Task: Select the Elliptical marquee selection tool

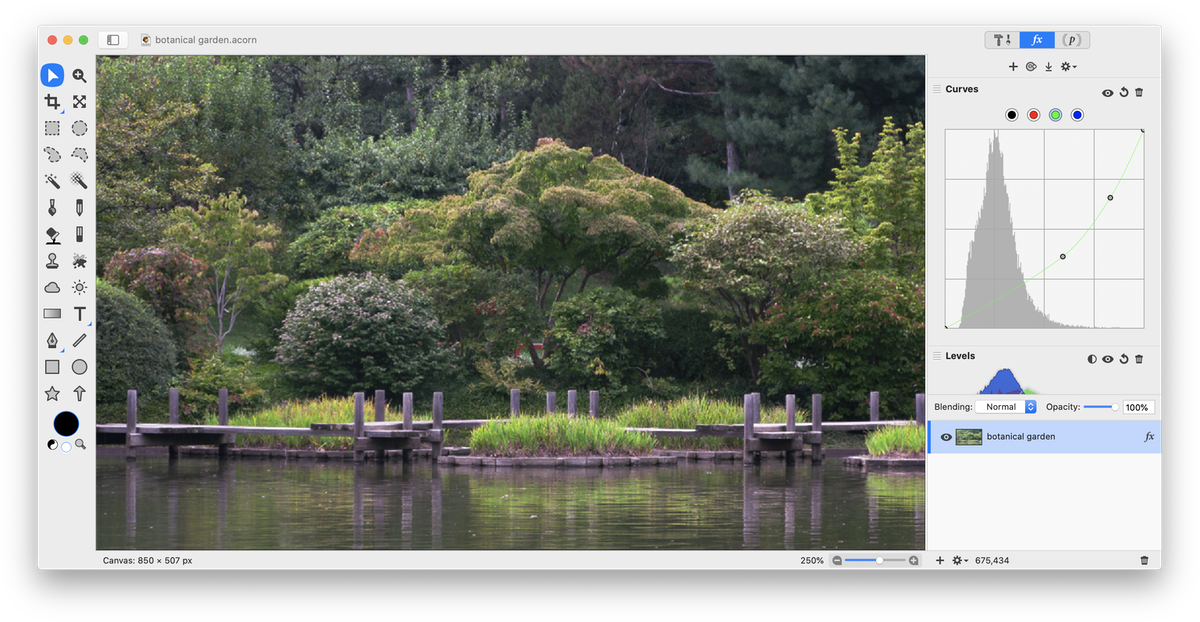Action: click(x=79, y=128)
